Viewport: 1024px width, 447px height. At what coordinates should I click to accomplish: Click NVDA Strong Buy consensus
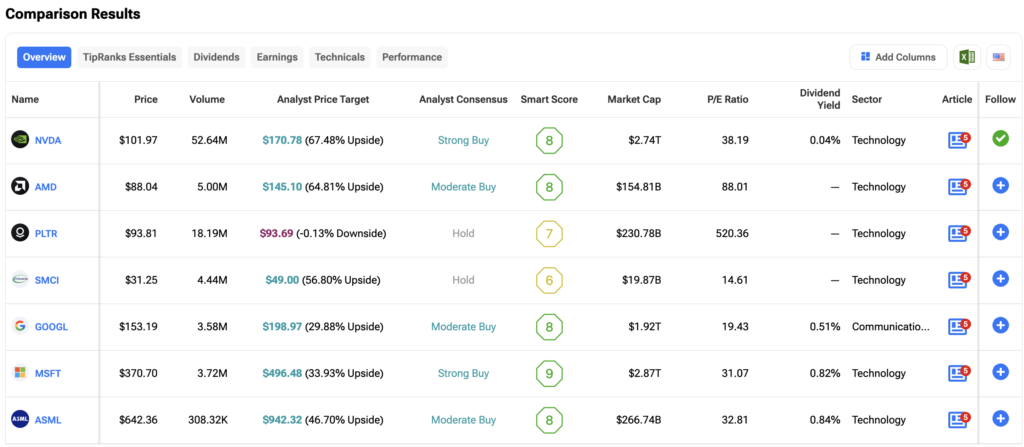click(463, 140)
